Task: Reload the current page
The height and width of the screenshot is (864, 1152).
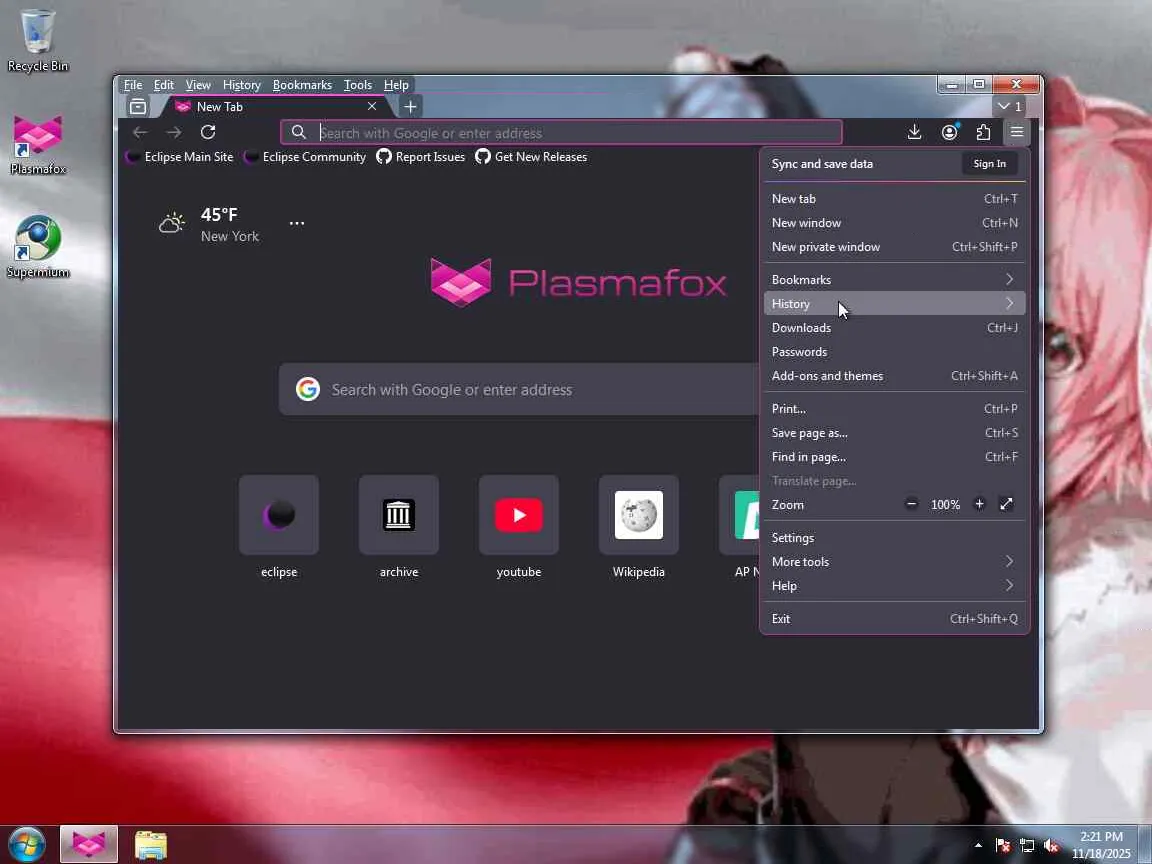Action: [x=208, y=132]
